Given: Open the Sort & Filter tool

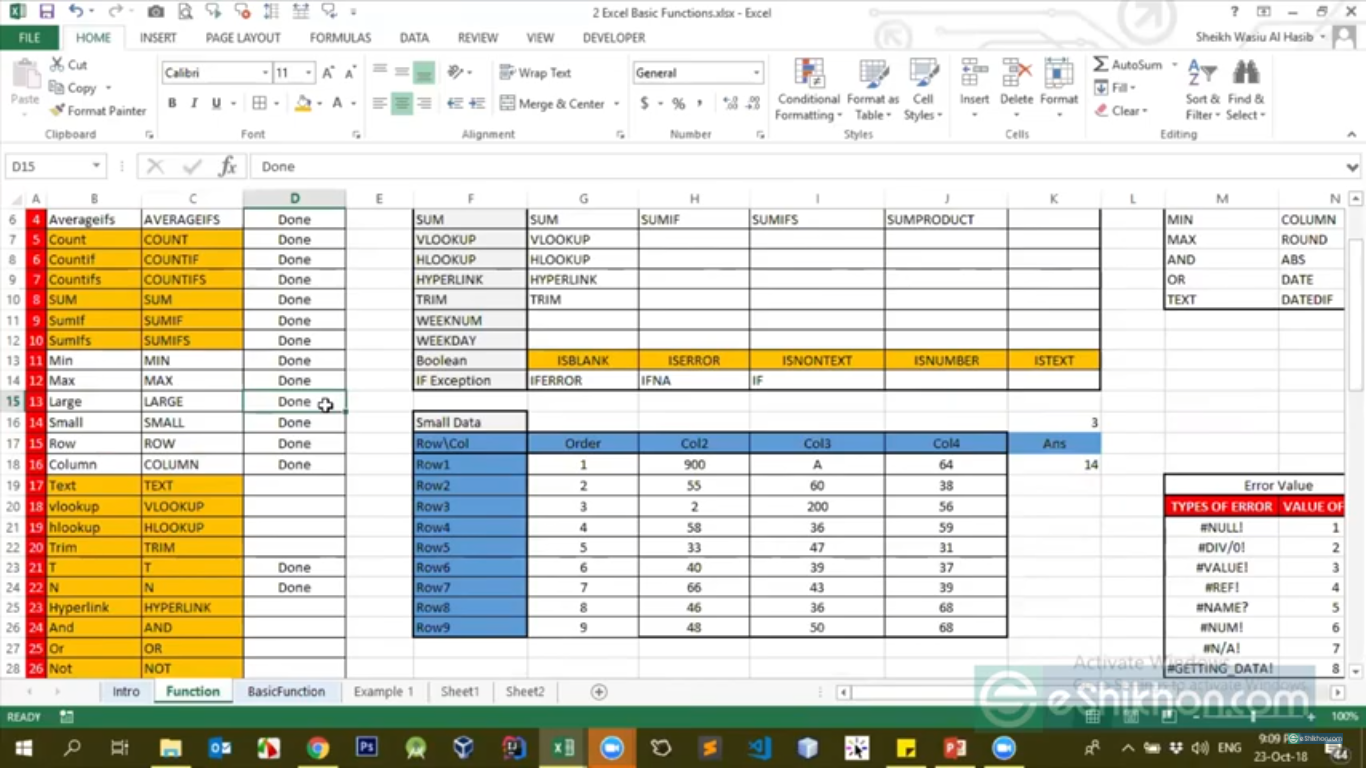Looking at the screenshot, I should (x=1201, y=90).
